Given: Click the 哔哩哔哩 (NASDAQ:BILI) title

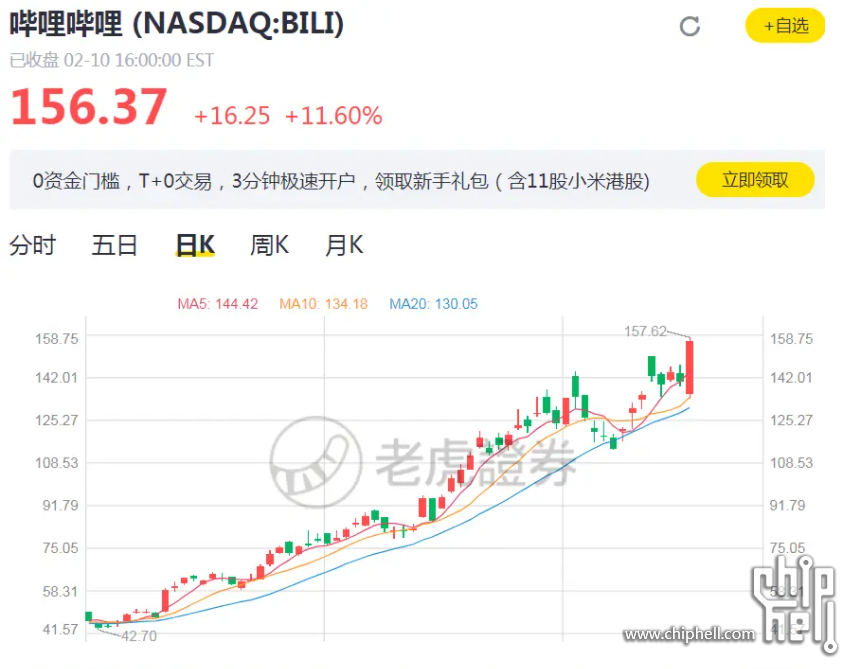Looking at the screenshot, I should coord(177,24).
